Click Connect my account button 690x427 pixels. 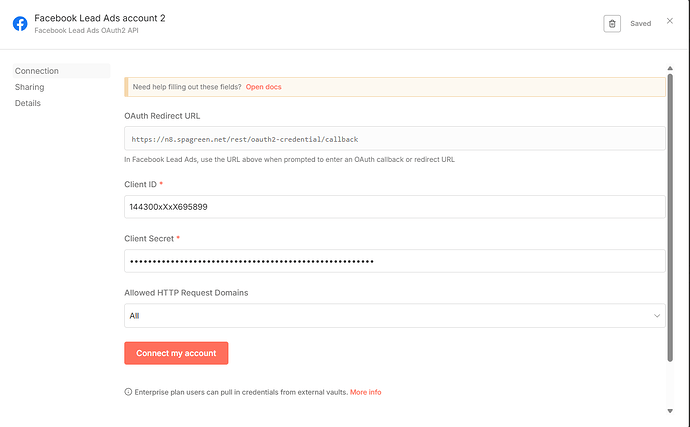[176, 353]
